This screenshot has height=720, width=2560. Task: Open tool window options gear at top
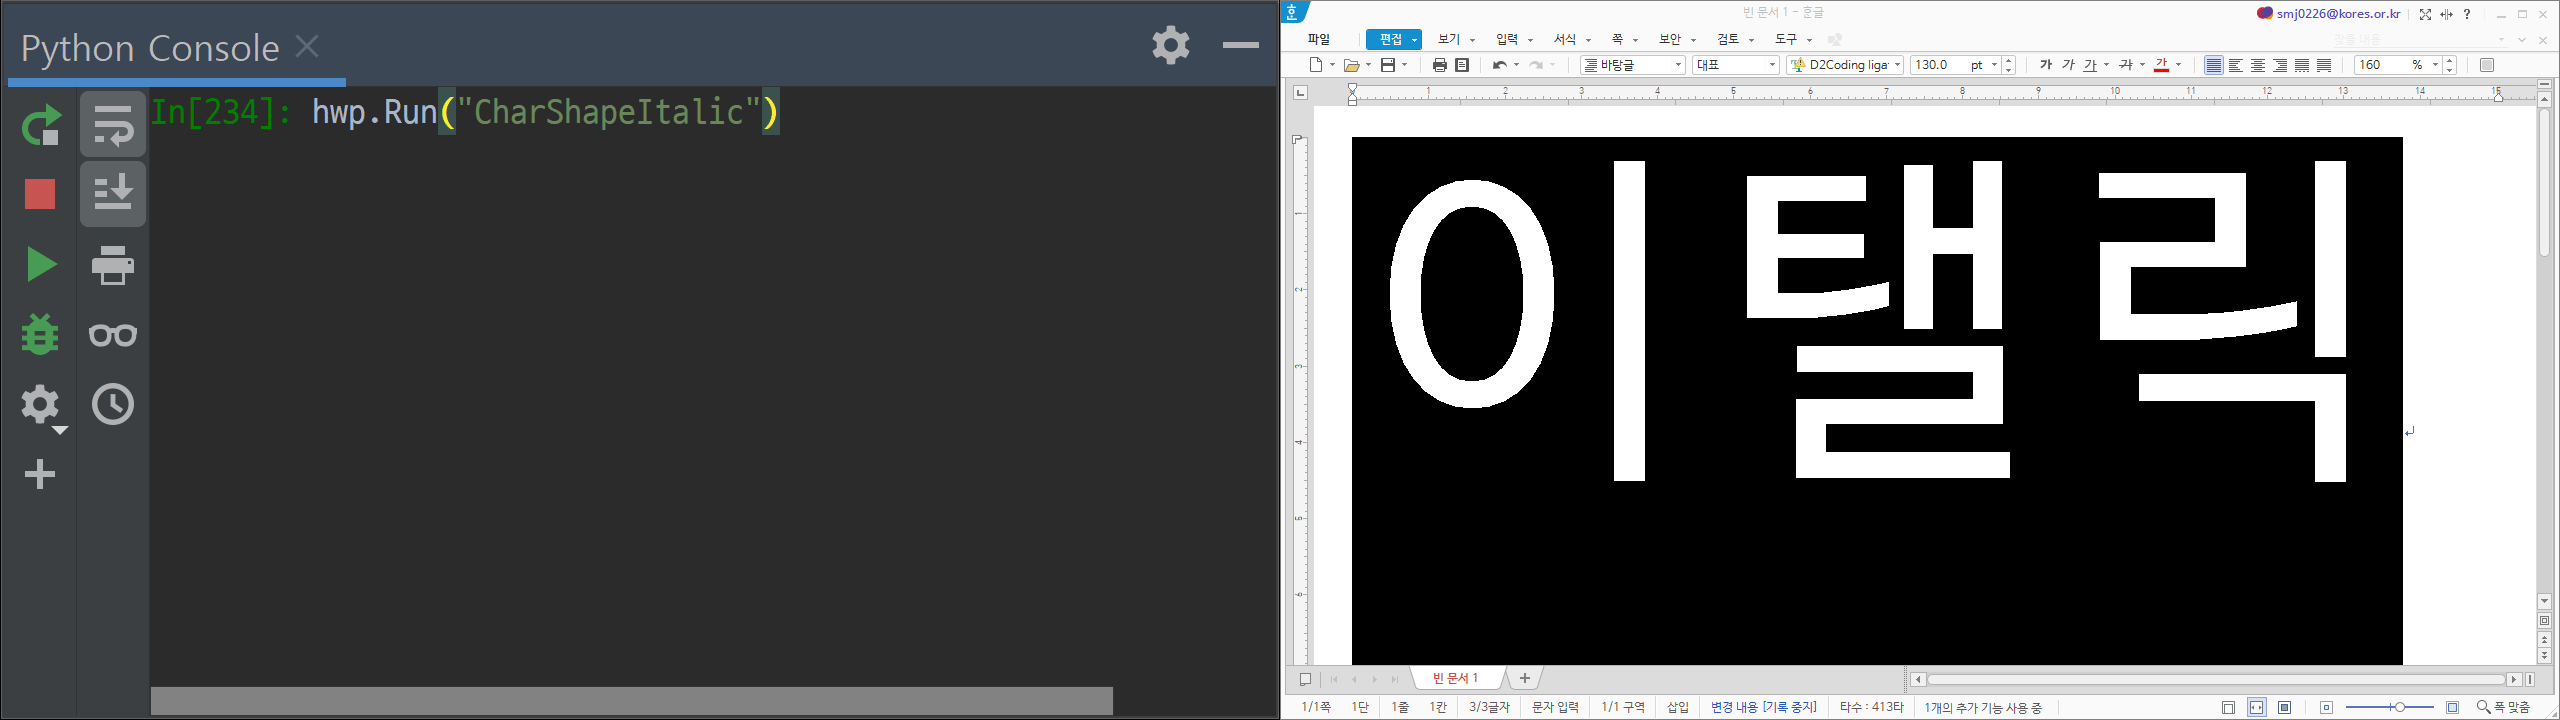coord(1170,45)
